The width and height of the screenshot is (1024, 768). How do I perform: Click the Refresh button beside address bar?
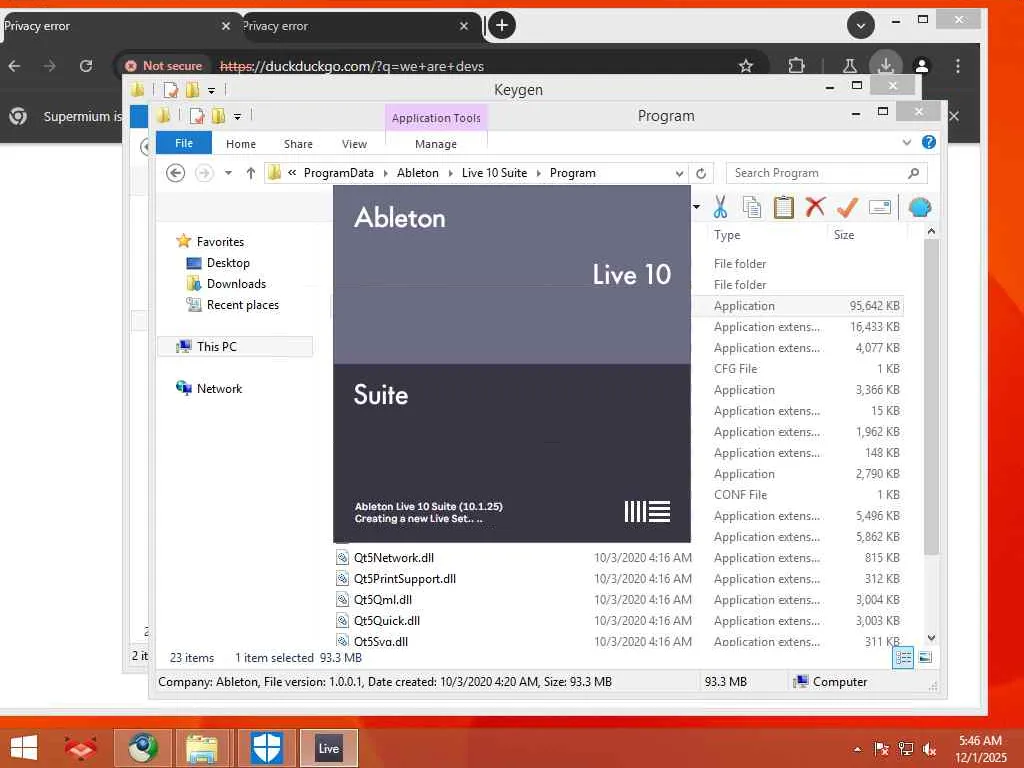701,173
